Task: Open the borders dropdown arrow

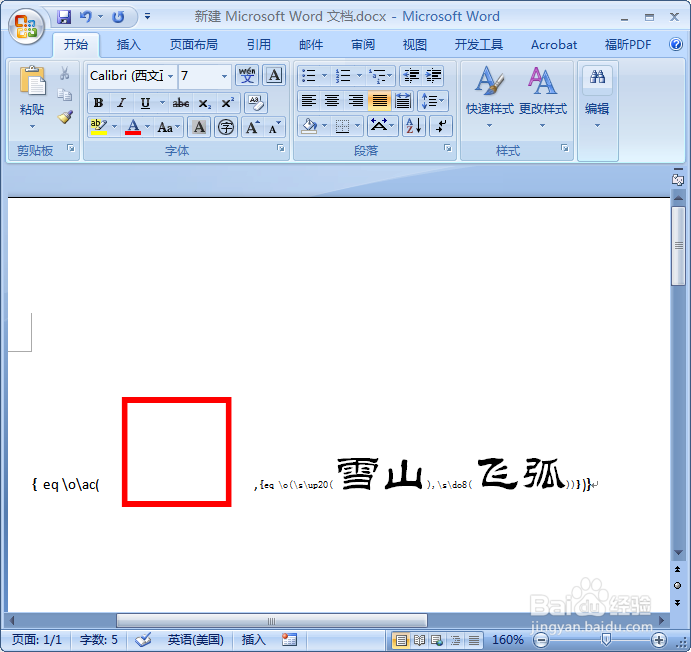Action: (357, 126)
